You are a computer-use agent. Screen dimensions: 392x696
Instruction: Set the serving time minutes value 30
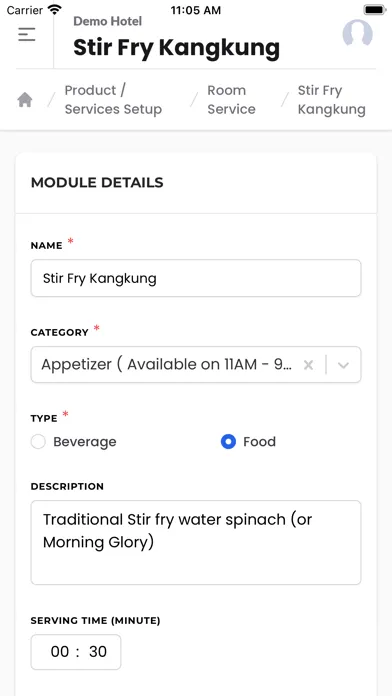pyautogui.click(x=98, y=652)
